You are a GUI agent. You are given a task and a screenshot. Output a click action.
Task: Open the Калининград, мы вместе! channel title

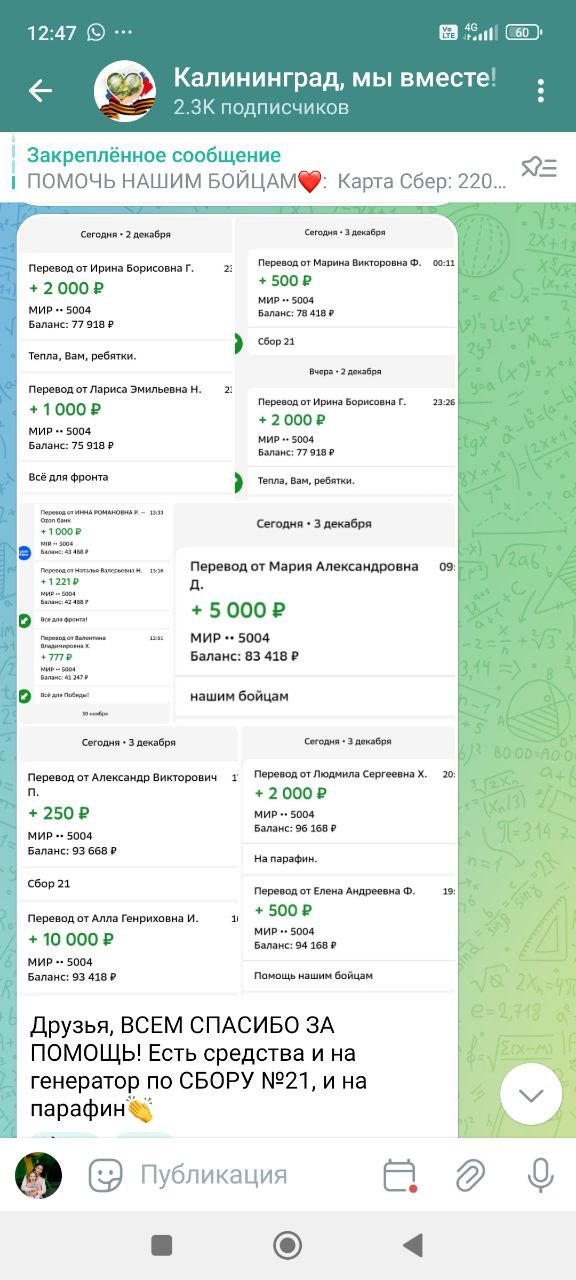pyautogui.click(x=335, y=77)
